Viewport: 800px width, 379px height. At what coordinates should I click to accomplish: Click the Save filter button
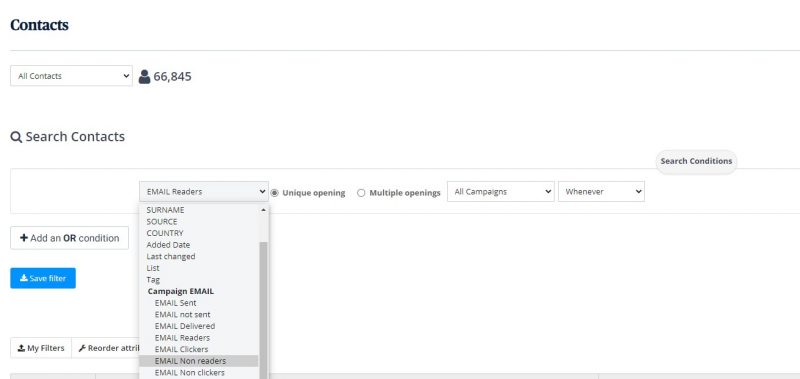coord(43,278)
